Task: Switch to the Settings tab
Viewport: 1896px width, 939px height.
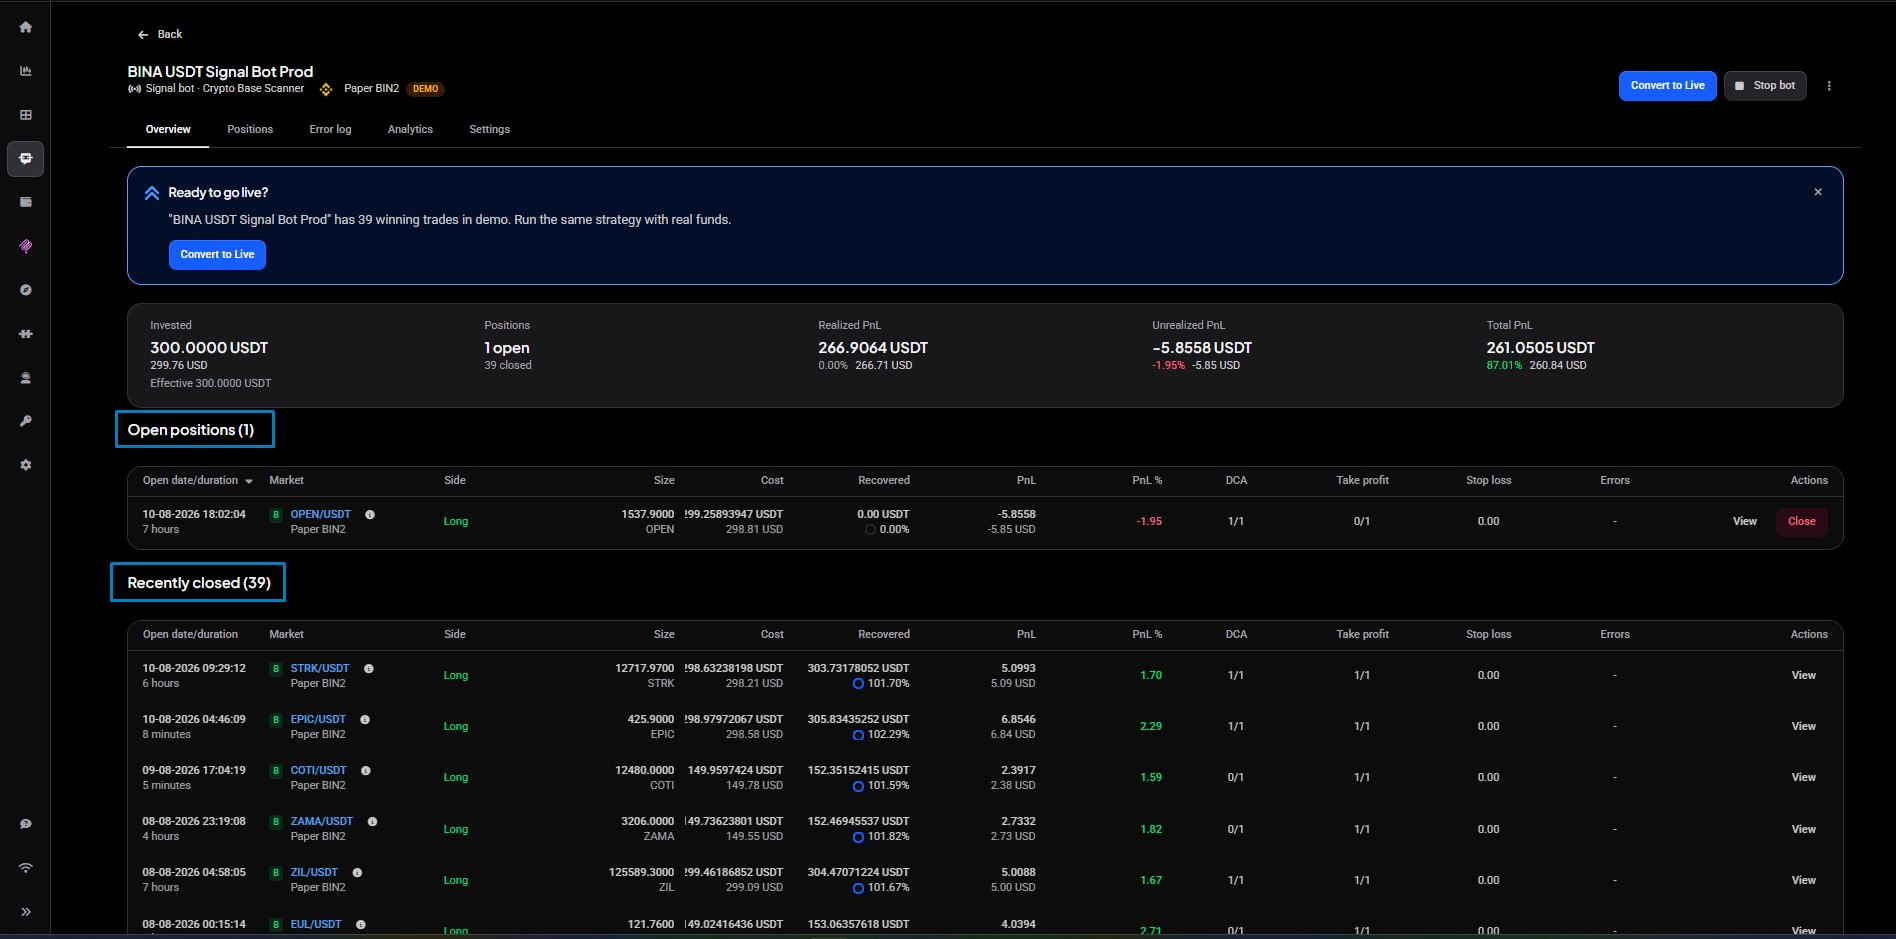Action: [489, 129]
